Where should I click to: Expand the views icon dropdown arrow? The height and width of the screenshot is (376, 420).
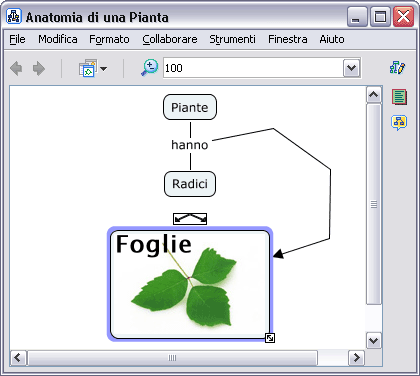[x=103, y=69]
